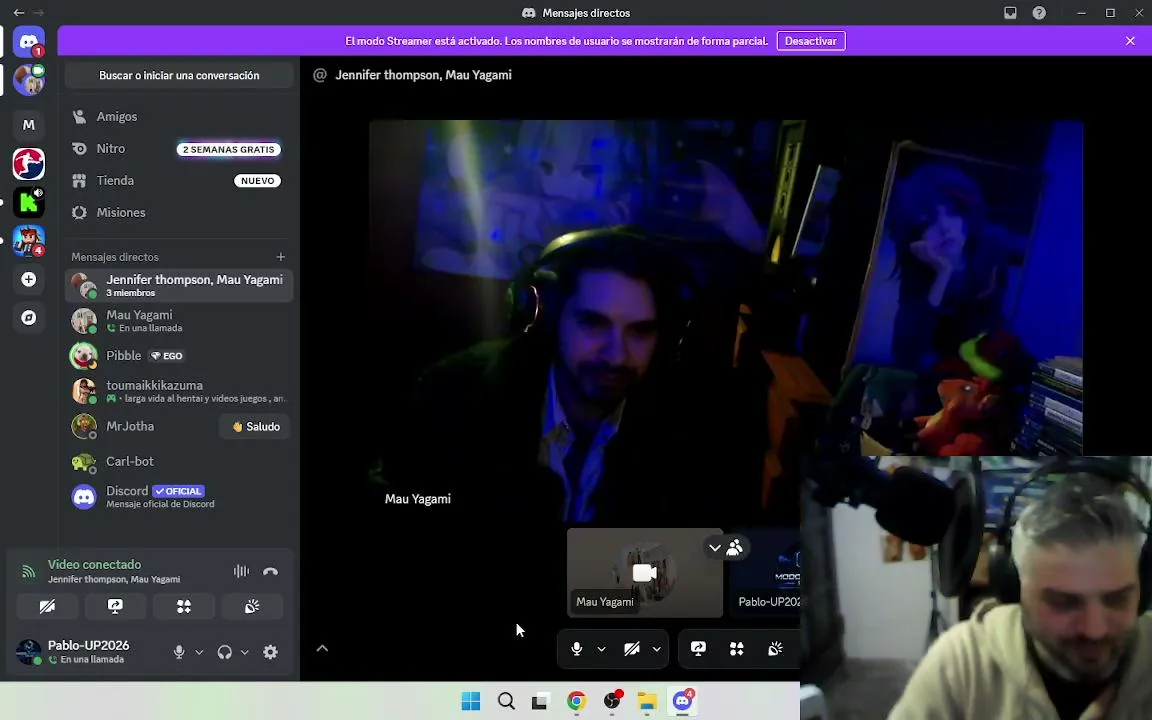Create a new DM with plus icon
Screen dimensions: 1152x720
point(281,256)
